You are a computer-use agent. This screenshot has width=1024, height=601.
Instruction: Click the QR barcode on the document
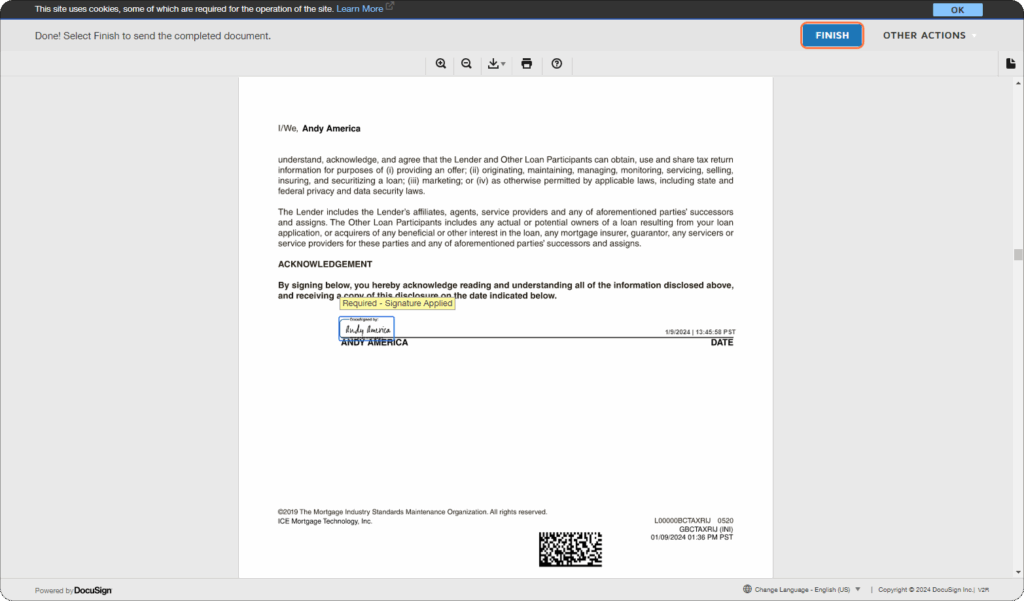pyautogui.click(x=570, y=549)
